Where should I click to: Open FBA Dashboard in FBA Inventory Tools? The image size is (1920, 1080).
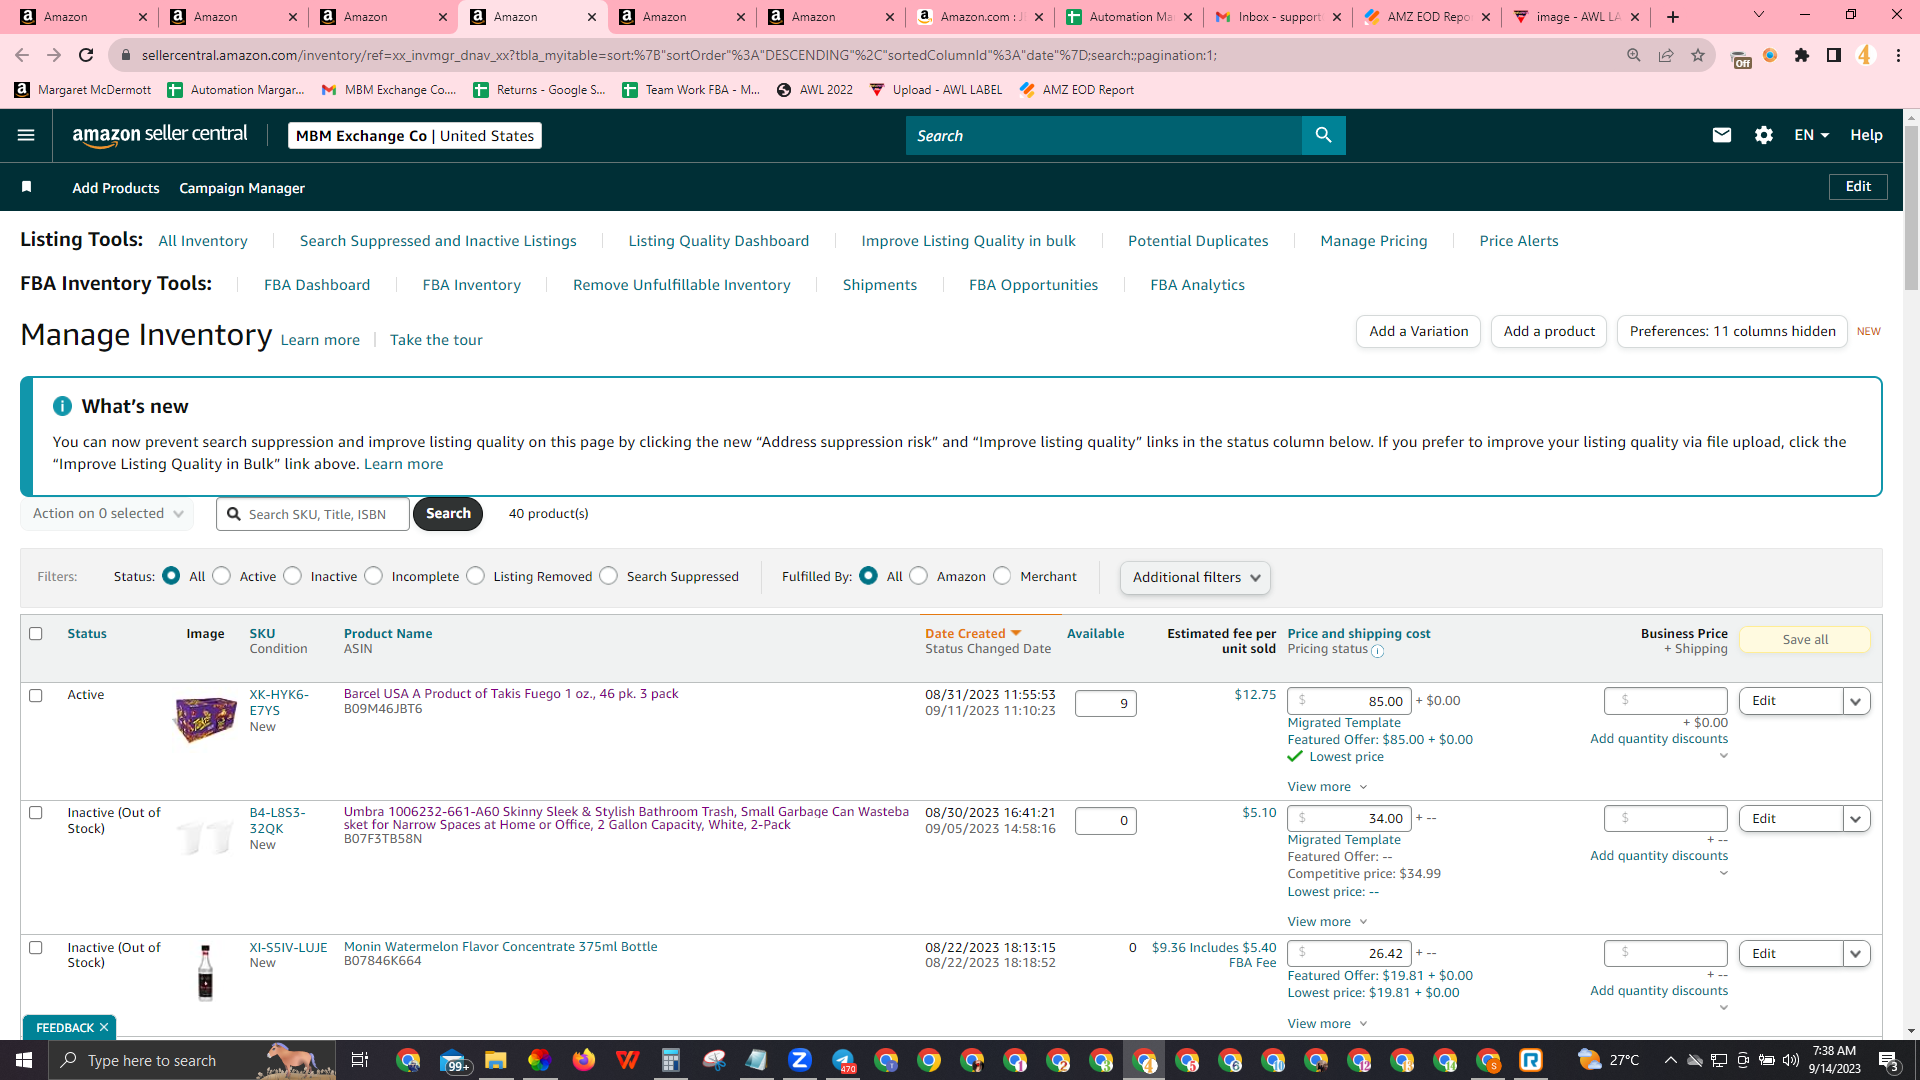click(x=317, y=285)
